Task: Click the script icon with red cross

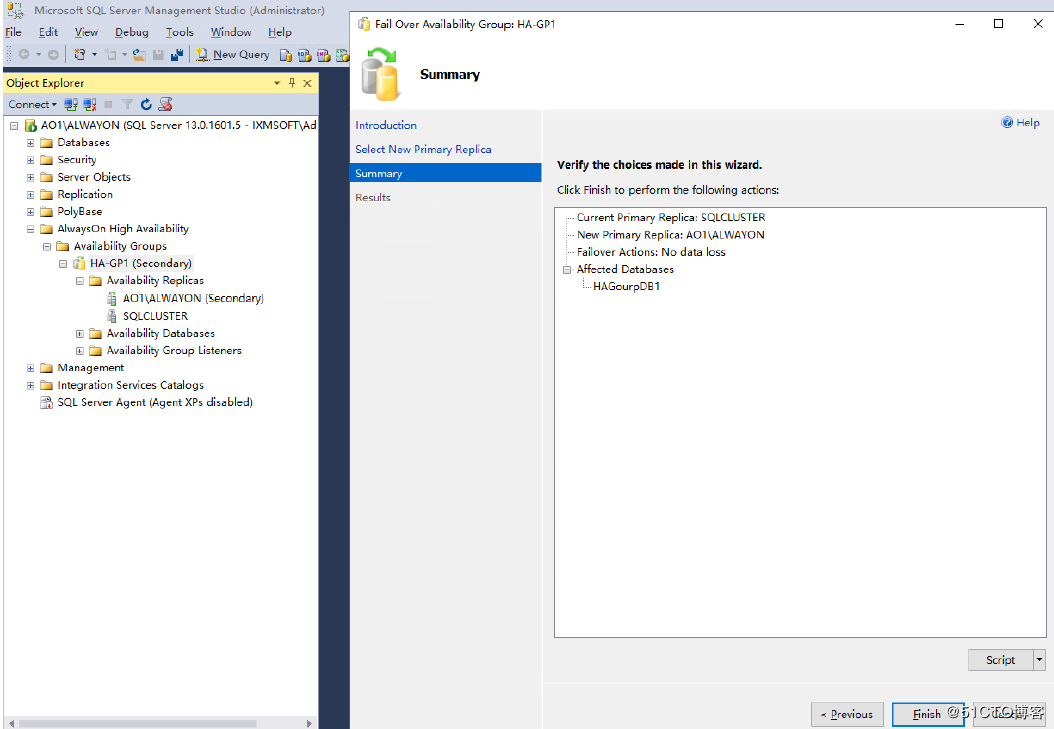Action: tap(165, 104)
